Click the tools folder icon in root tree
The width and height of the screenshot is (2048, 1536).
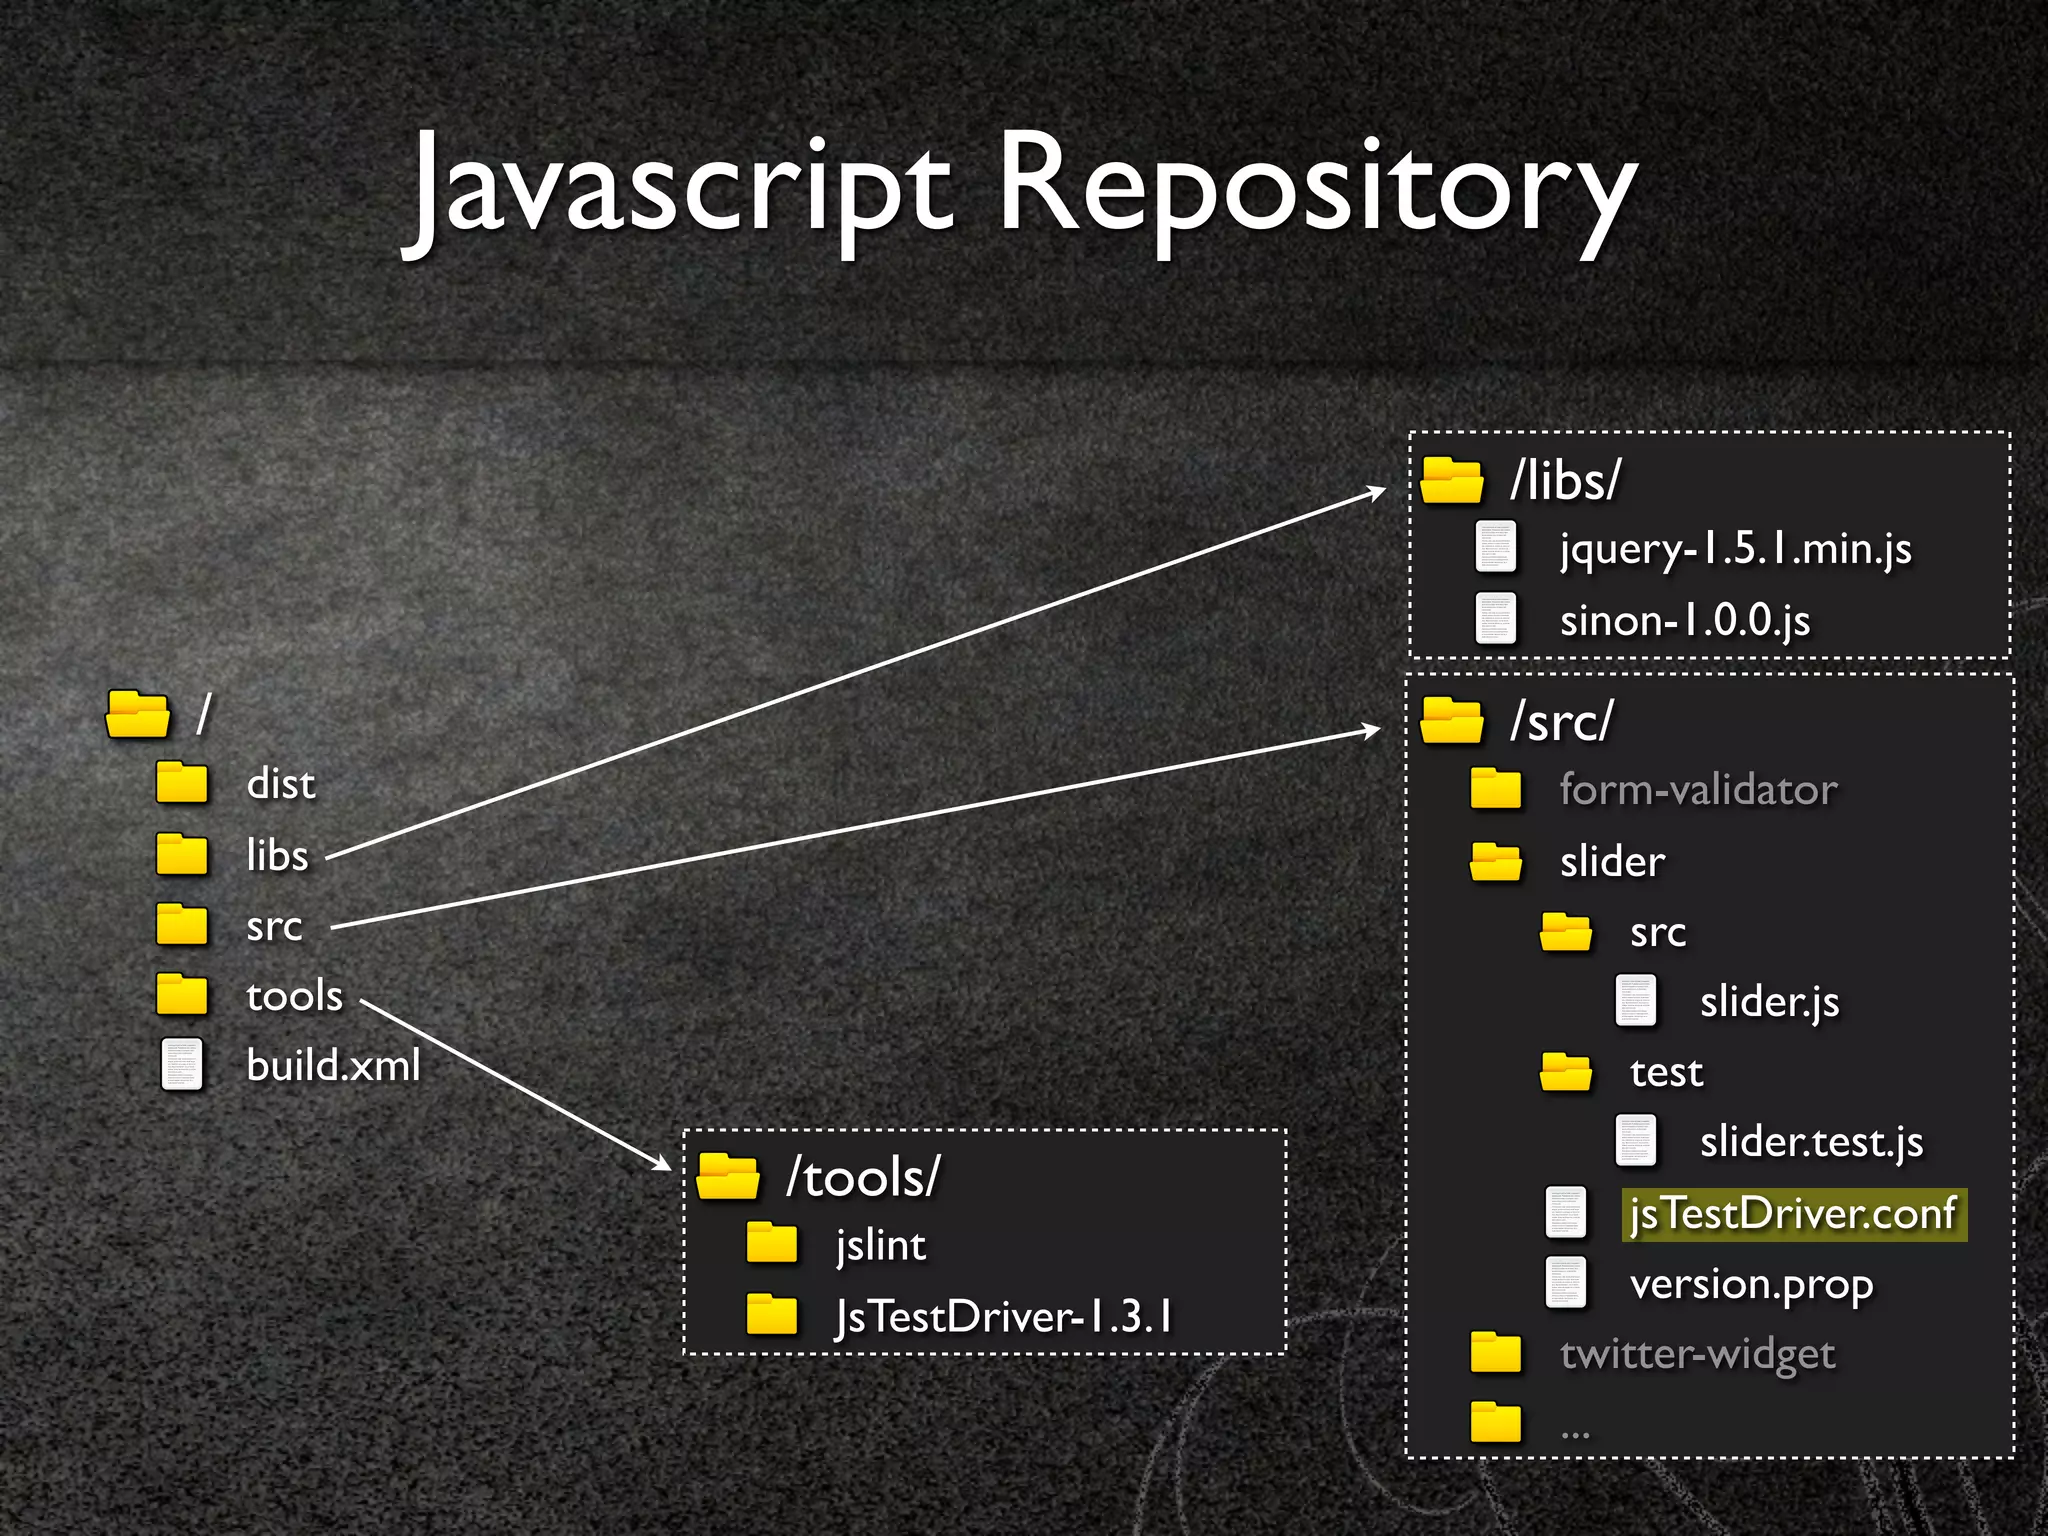182,993
